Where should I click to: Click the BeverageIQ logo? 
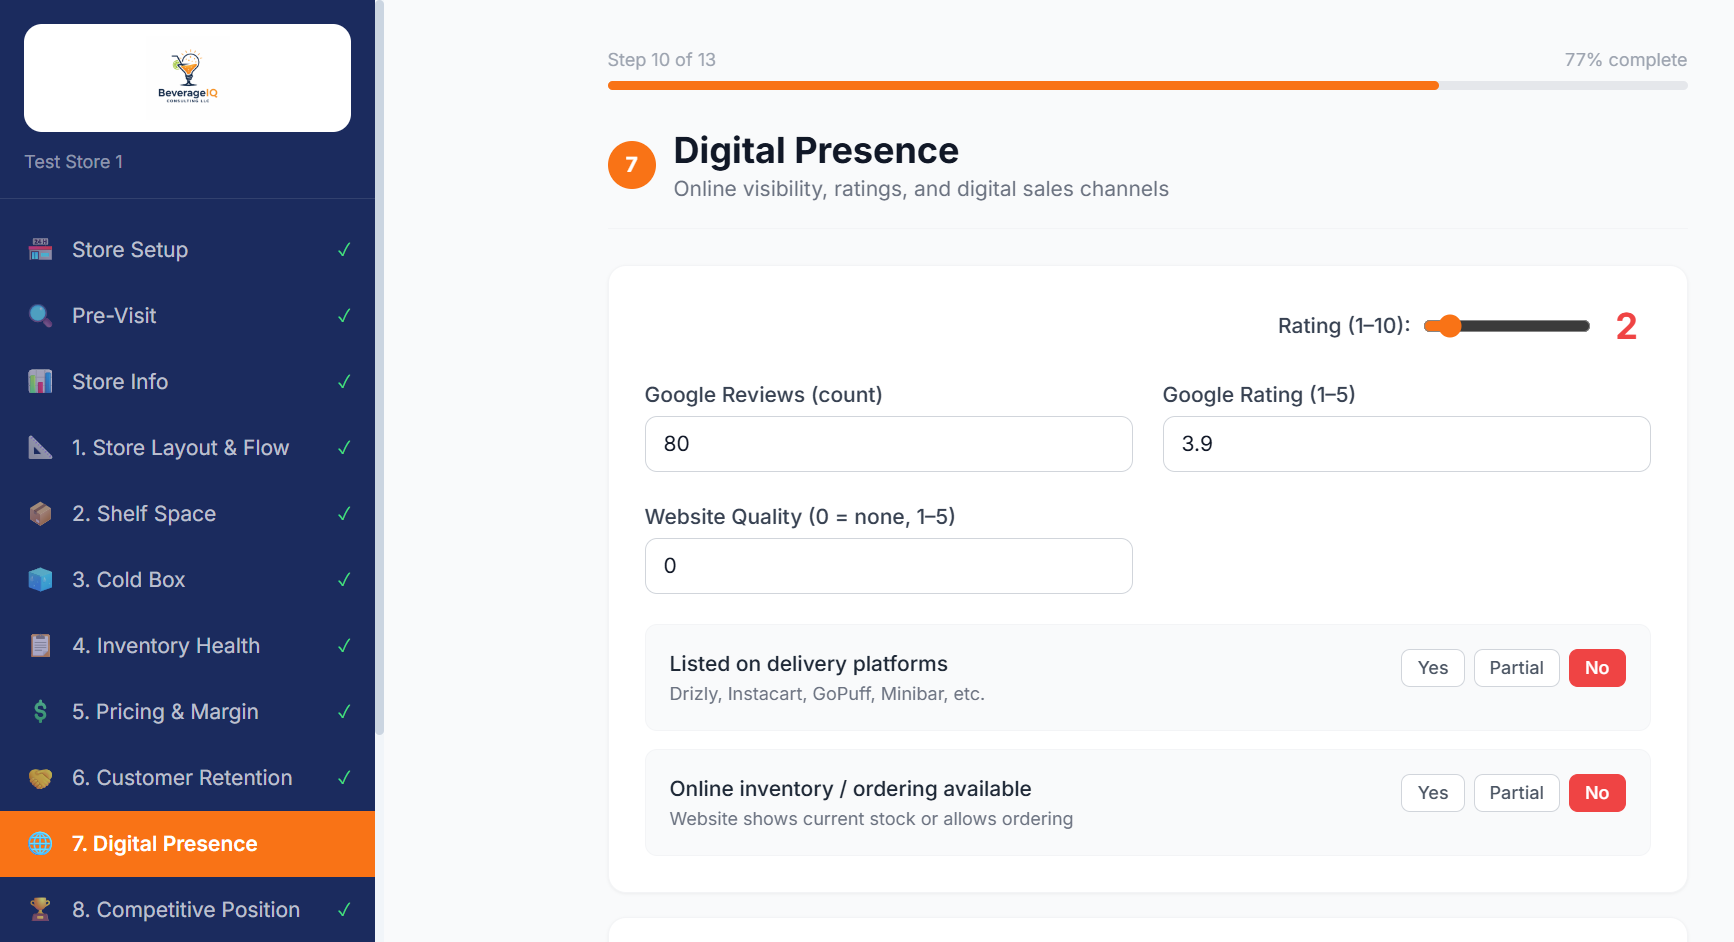coord(187,78)
